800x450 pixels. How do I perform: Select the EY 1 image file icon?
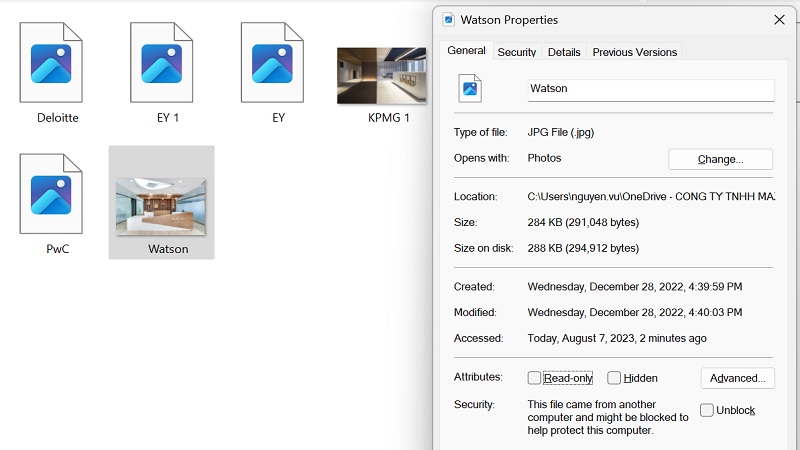pos(162,62)
